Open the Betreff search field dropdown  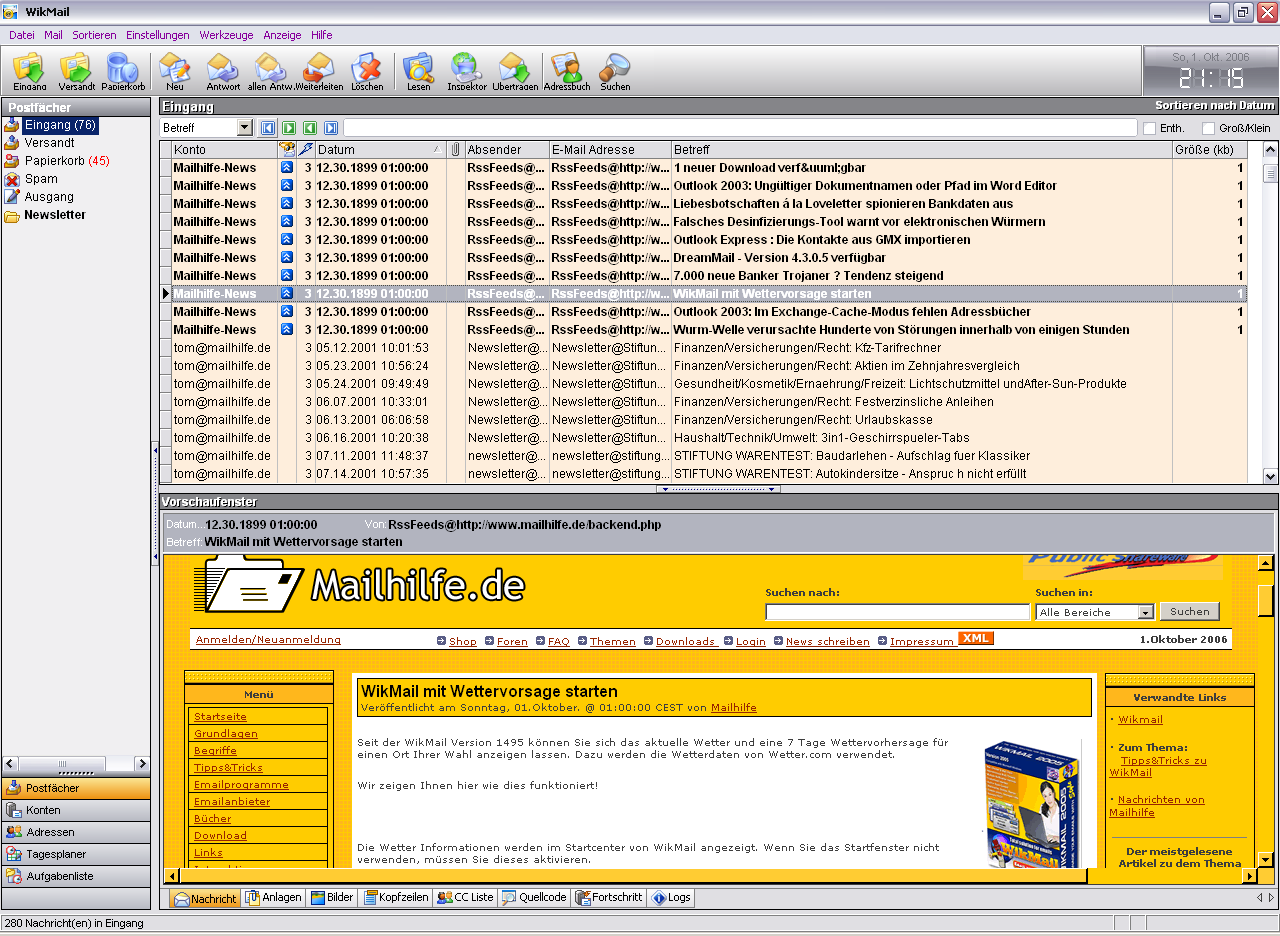(245, 128)
